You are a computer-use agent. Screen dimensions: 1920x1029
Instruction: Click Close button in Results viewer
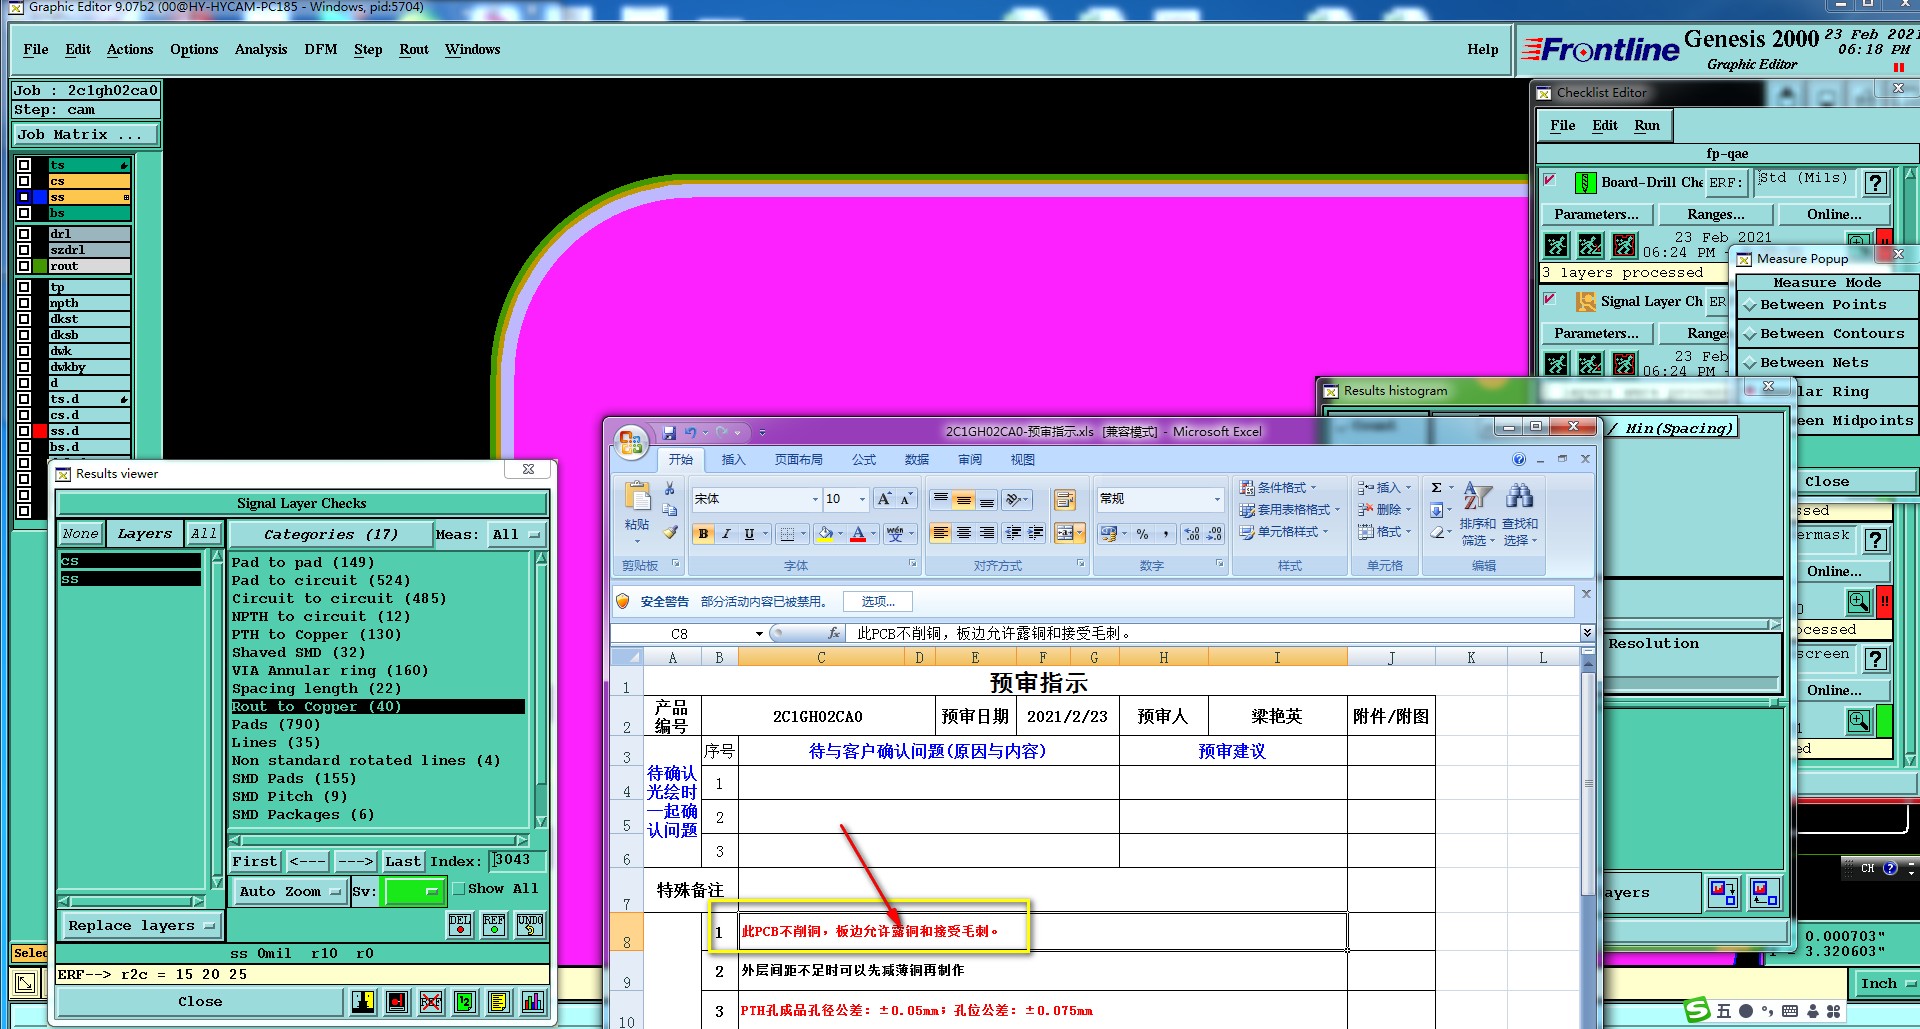point(200,1001)
